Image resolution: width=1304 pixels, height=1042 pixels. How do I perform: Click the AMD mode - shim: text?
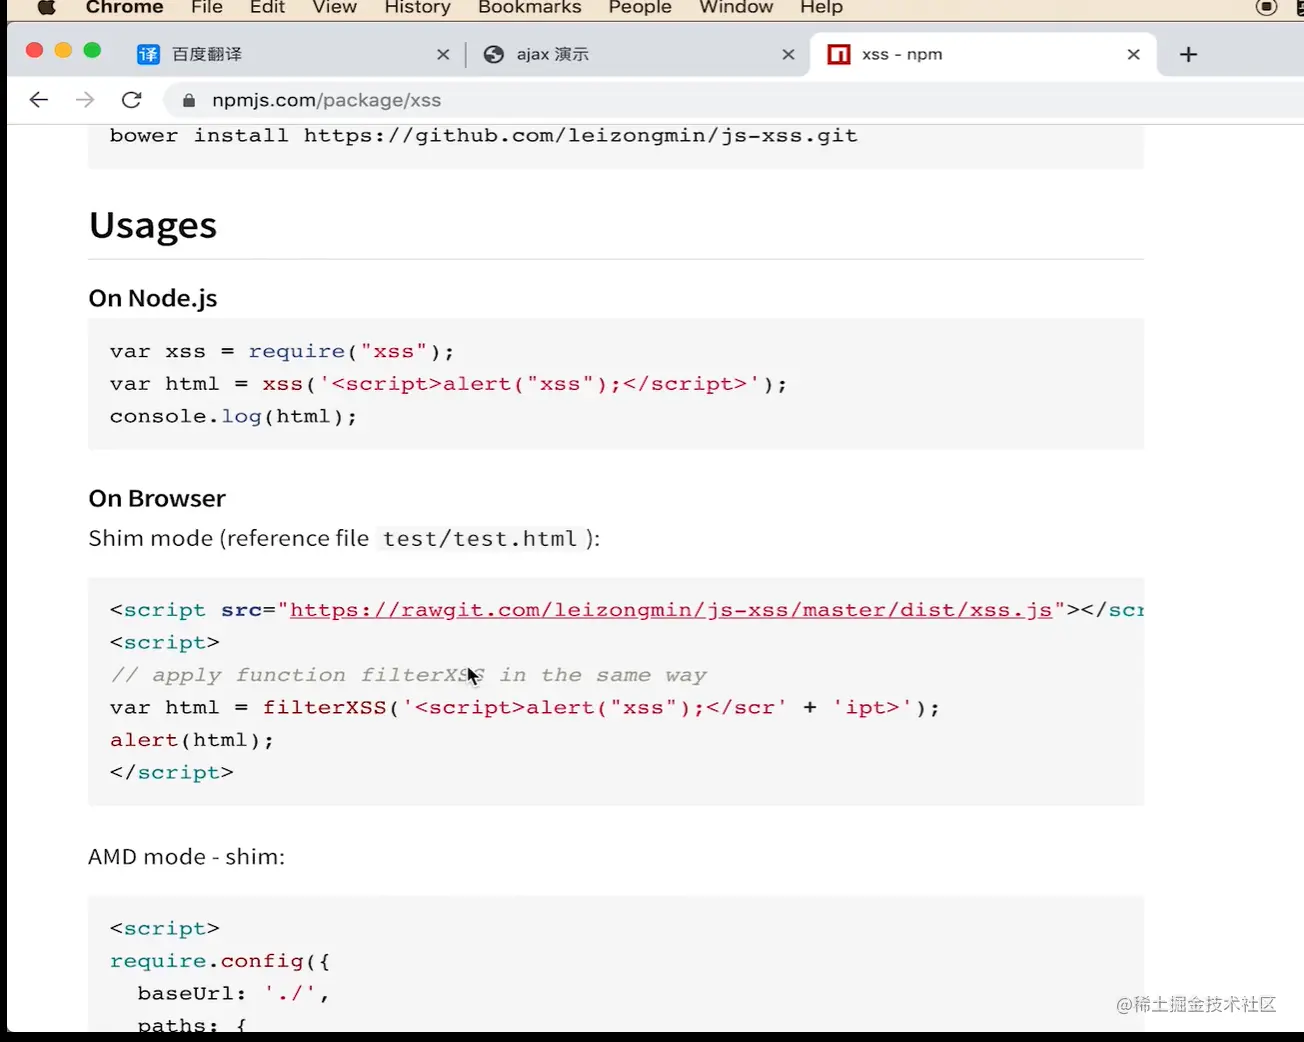click(187, 857)
